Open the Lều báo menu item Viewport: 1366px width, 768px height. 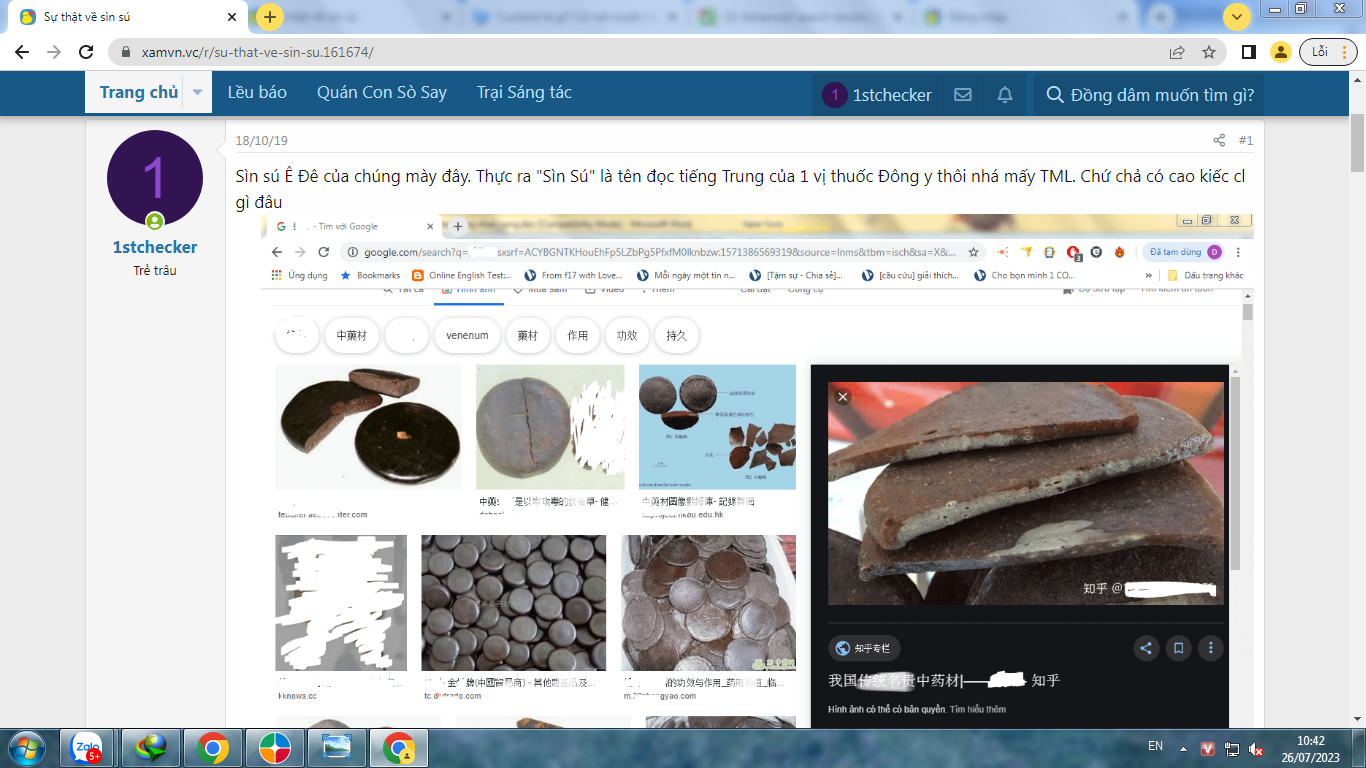pos(257,93)
